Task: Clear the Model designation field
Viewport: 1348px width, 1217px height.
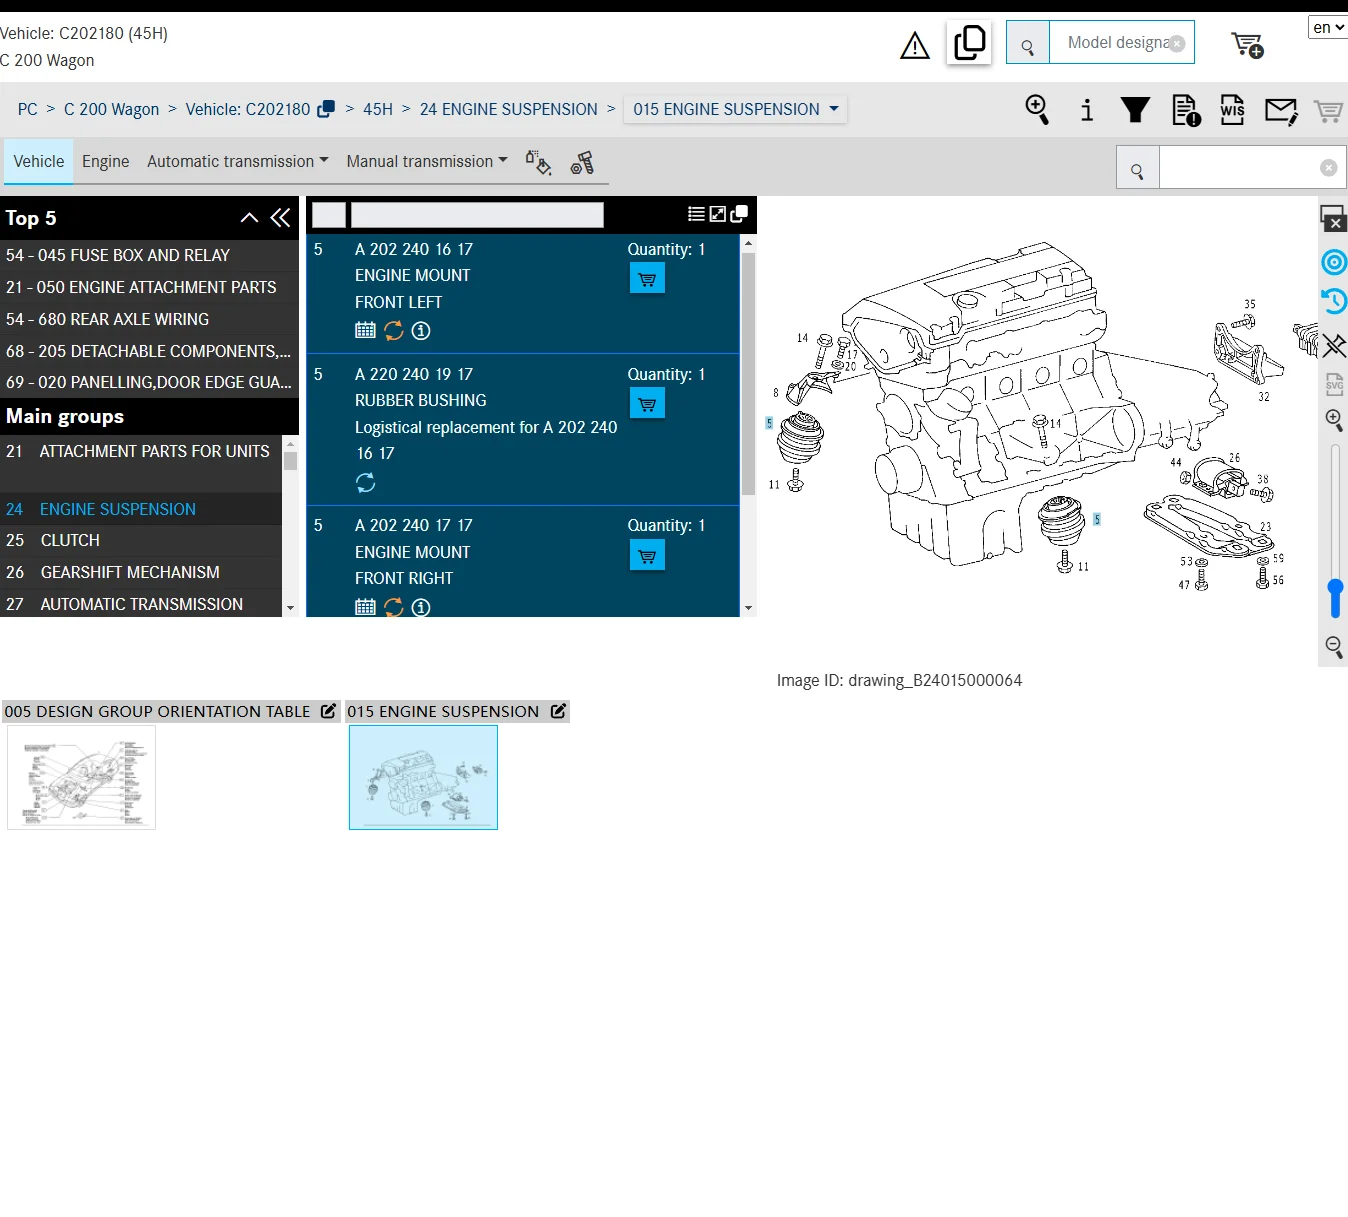Action: (1177, 44)
